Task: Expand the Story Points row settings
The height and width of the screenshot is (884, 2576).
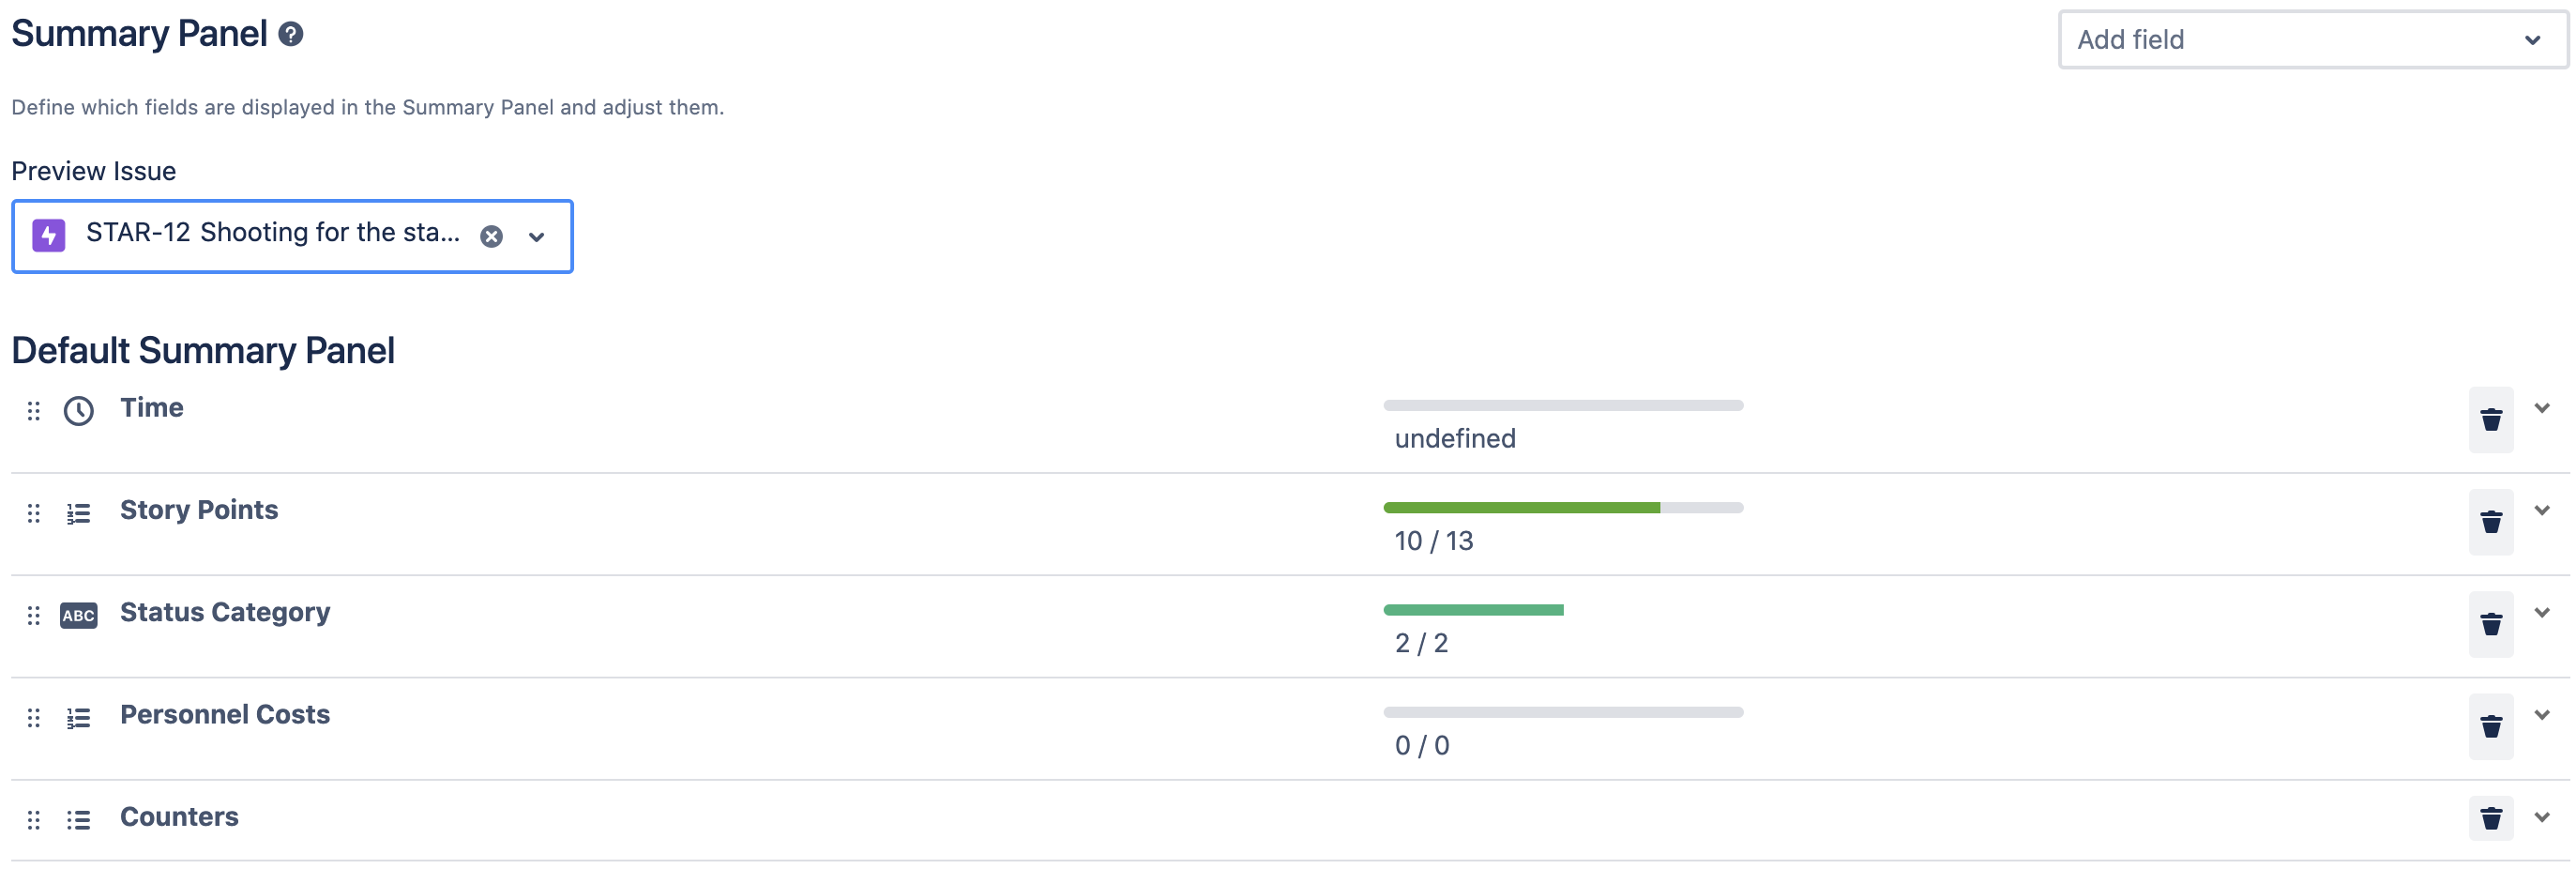Action: coord(2543,510)
